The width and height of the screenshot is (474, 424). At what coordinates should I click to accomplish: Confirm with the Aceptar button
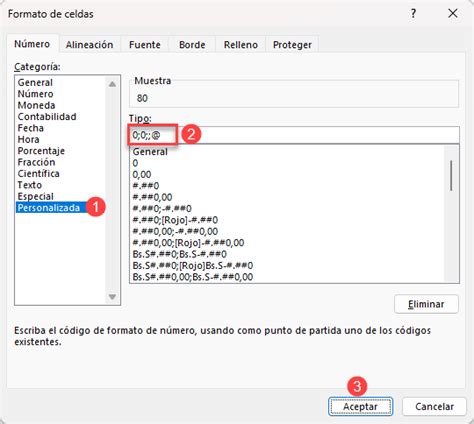point(360,406)
